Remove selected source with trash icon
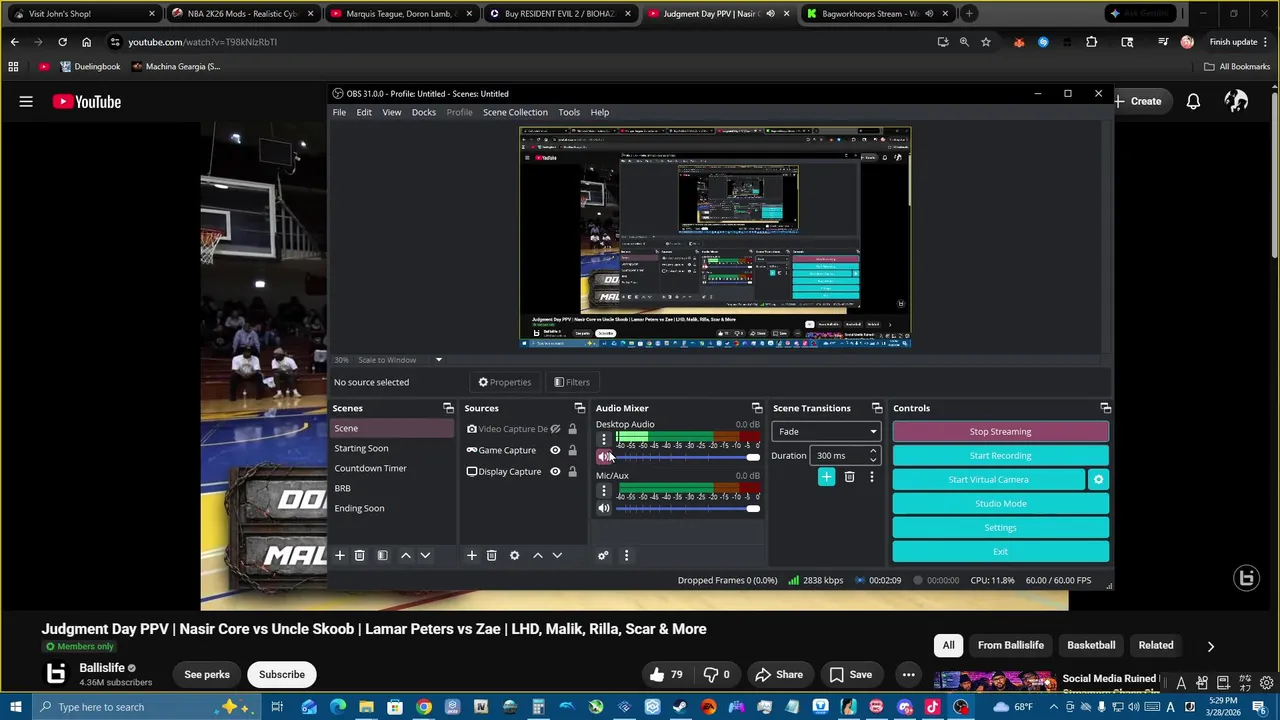The image size is (1280, 720). click(x=491, y=555)
